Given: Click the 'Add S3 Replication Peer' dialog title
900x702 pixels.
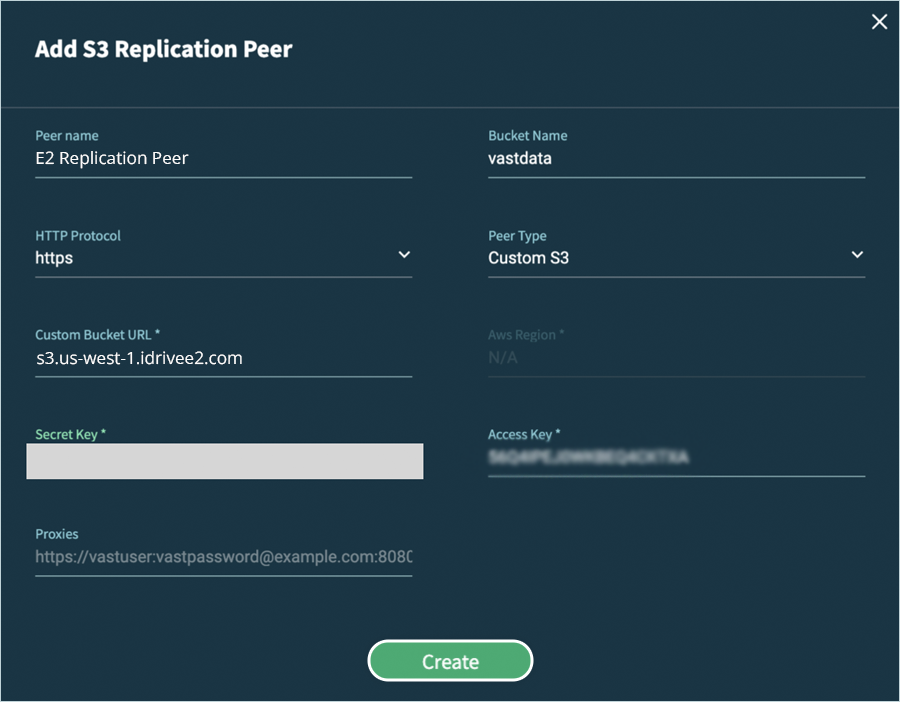Looking at the screenshot, I should click(x=164, y=49).
